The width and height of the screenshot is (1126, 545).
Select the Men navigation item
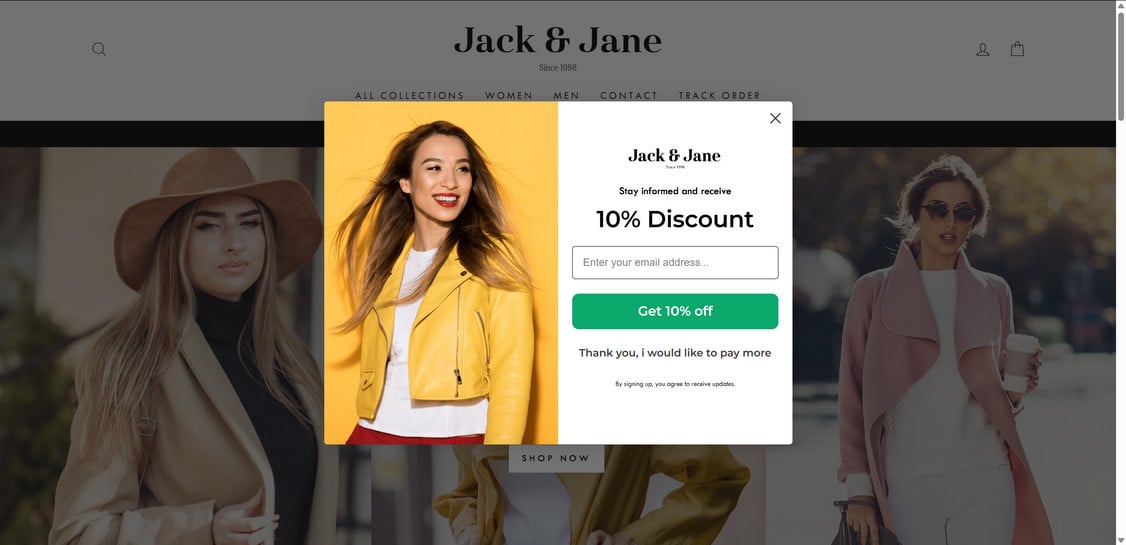pos(567,96)
